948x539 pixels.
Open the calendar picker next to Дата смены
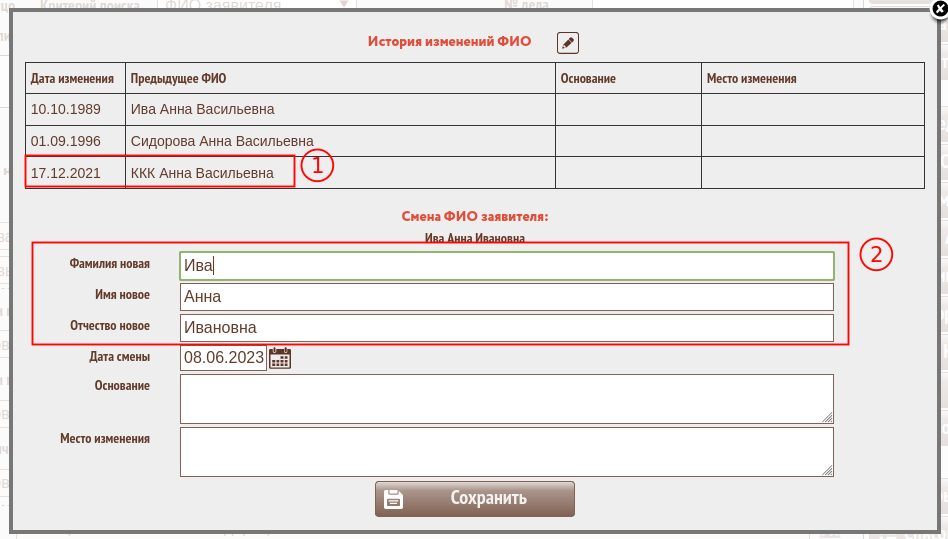pos(280,358)
